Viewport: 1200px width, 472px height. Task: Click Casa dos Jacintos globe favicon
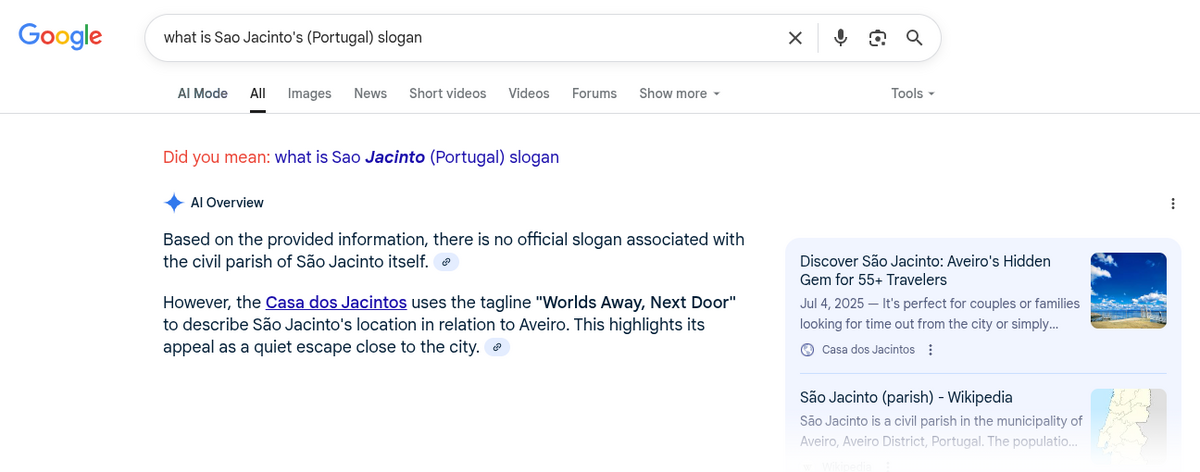(x=808, y=350)
